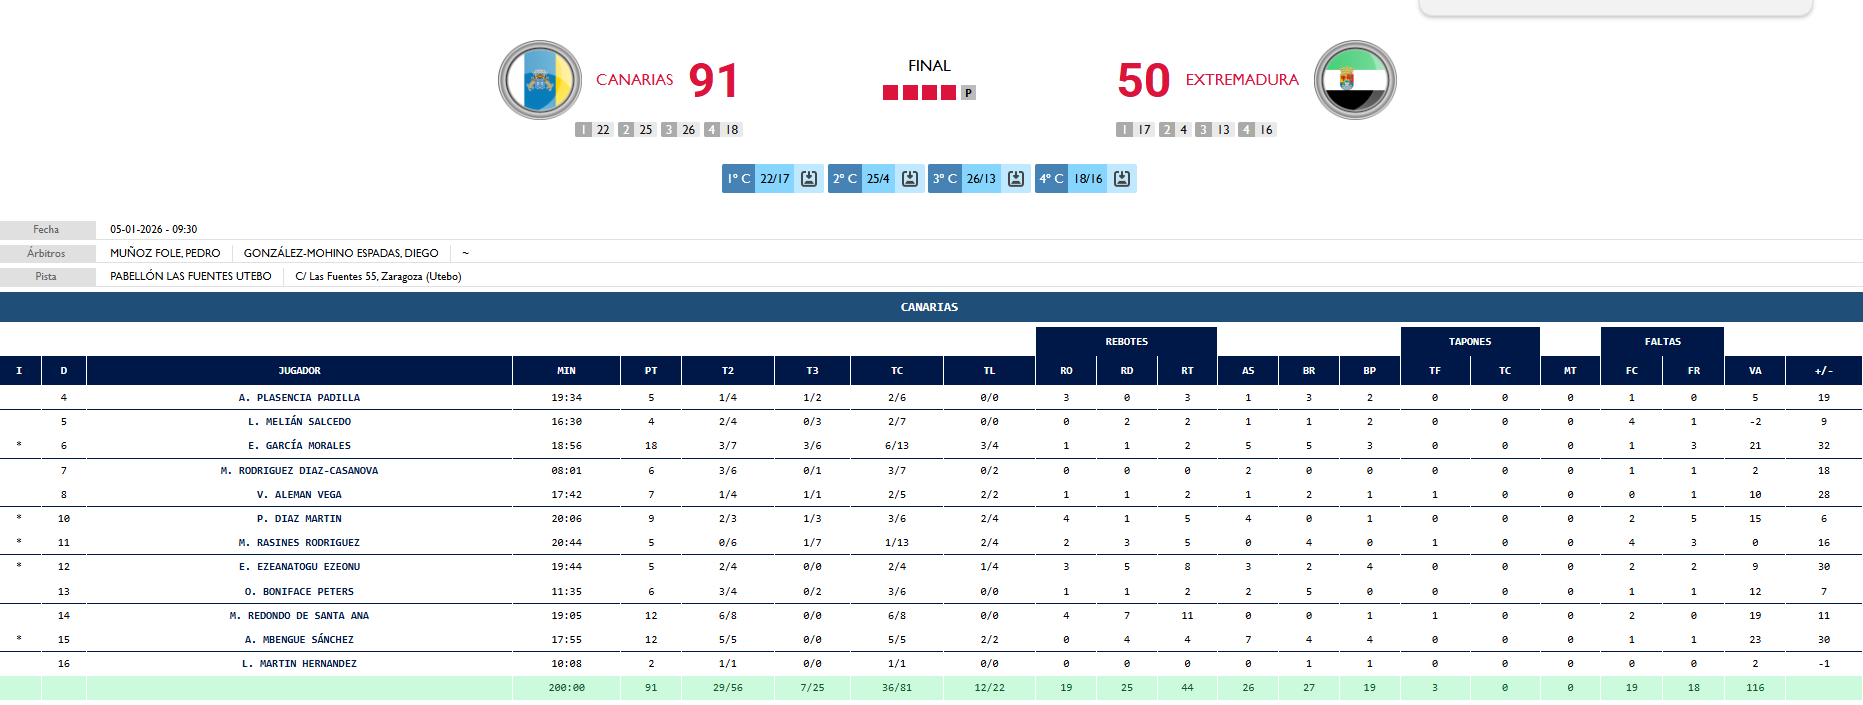Download the 2nd quarter stats

pyautogui.click(x=910, y=179)
